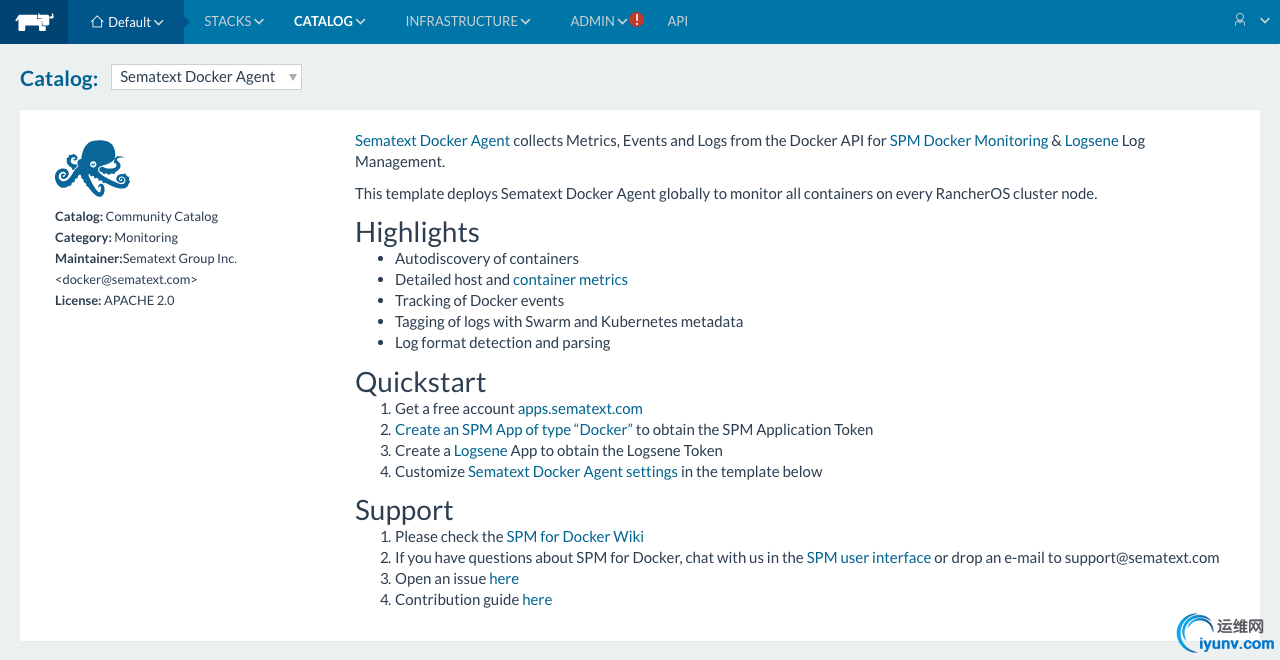Image resolution: width=1280 pixels, height=660 pixels.
Task: Select the Support heading
Action: 404,511
